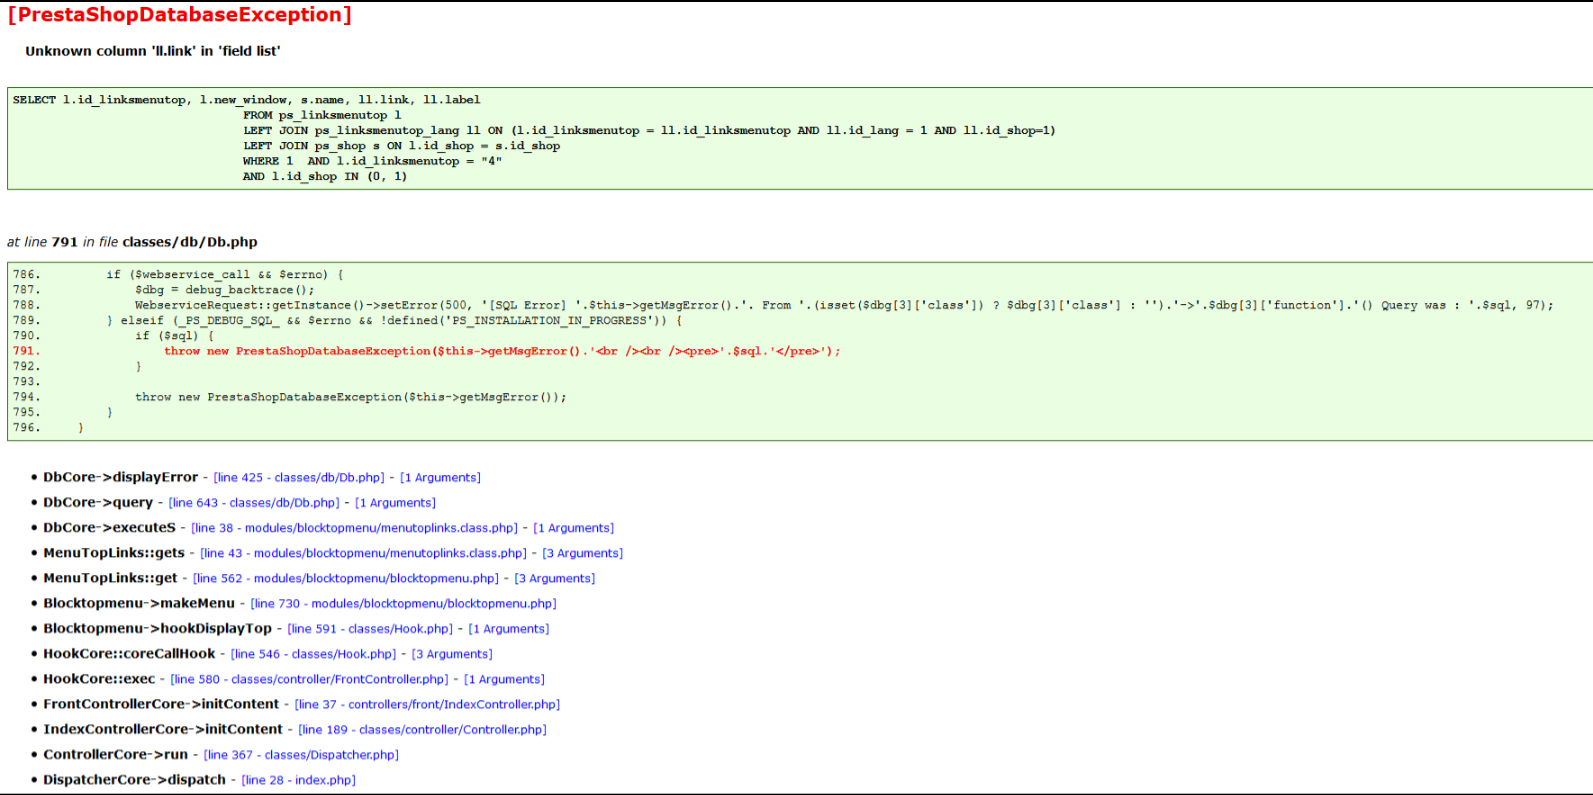The image size is (1593, 795).
Task: Click the 'FROM ps_linksmenutop l' query line
Action: pyautogui.click(x=322, y=115)
